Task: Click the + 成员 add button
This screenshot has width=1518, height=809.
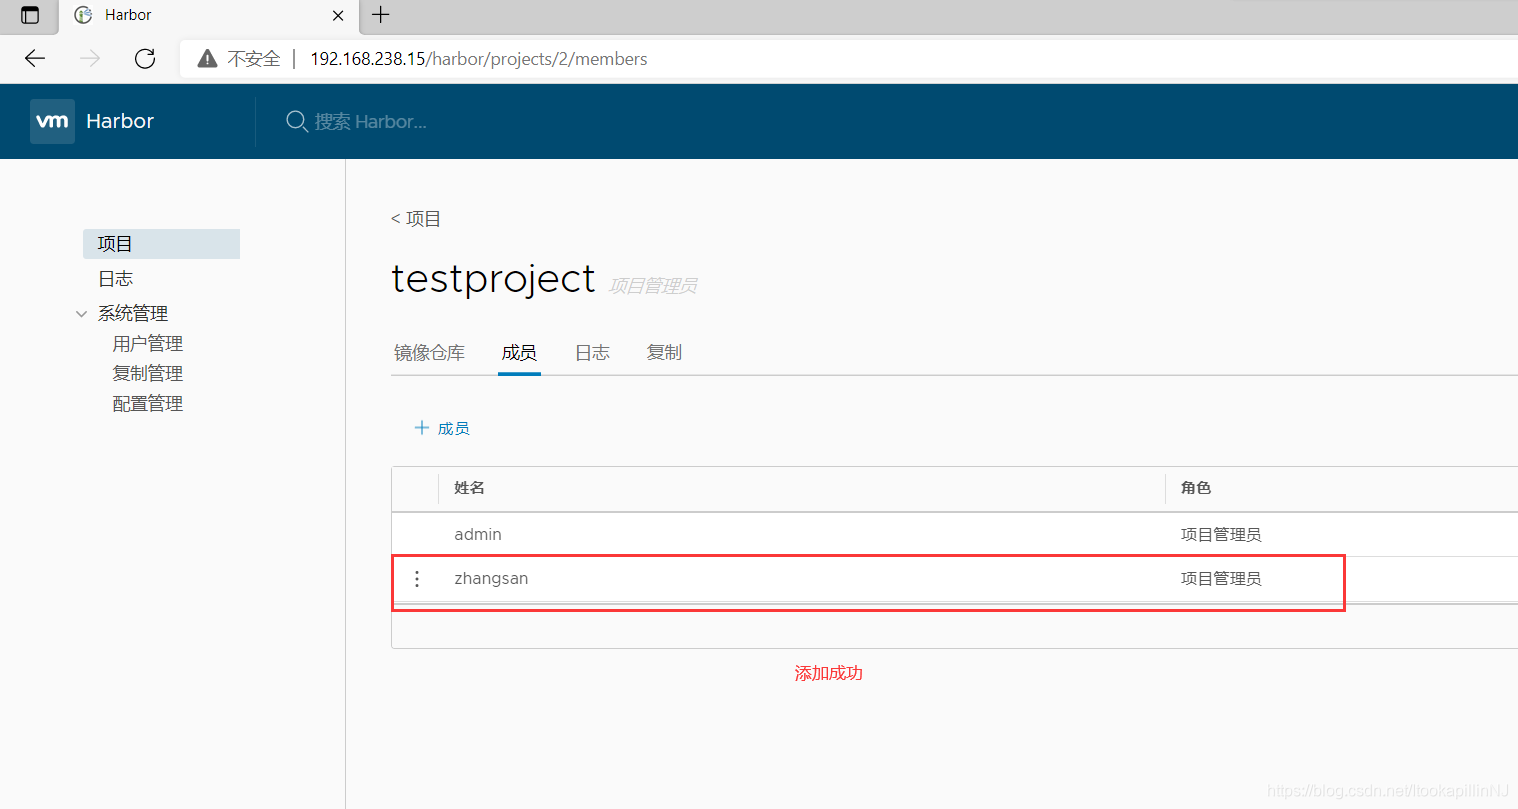Action: coord(442,428)
